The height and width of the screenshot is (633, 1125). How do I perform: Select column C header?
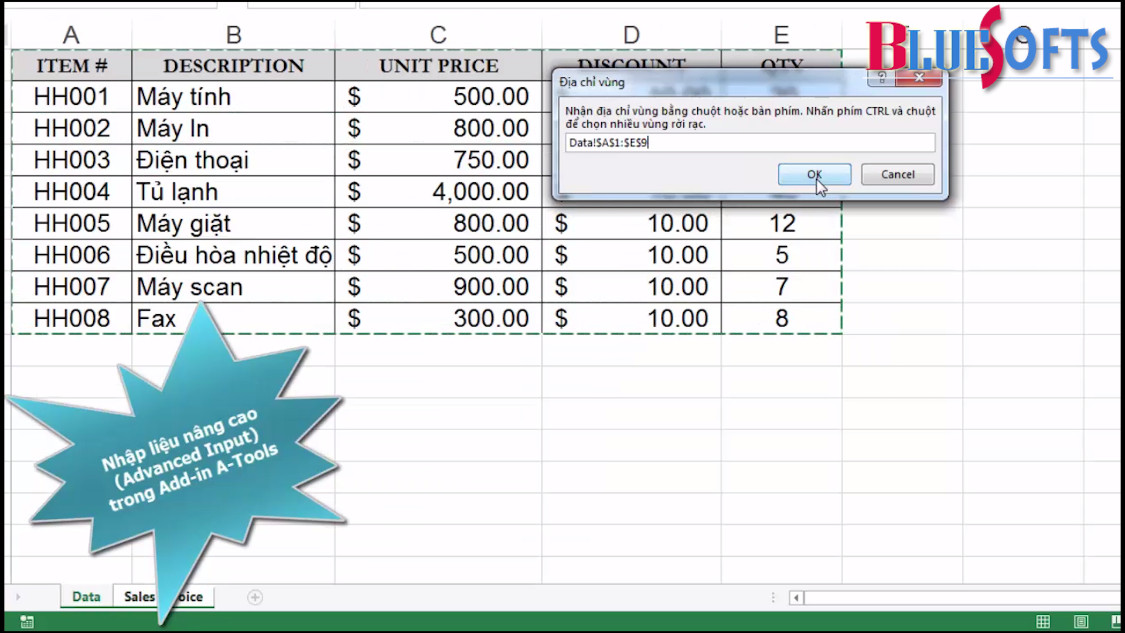[x=438, y=36]
